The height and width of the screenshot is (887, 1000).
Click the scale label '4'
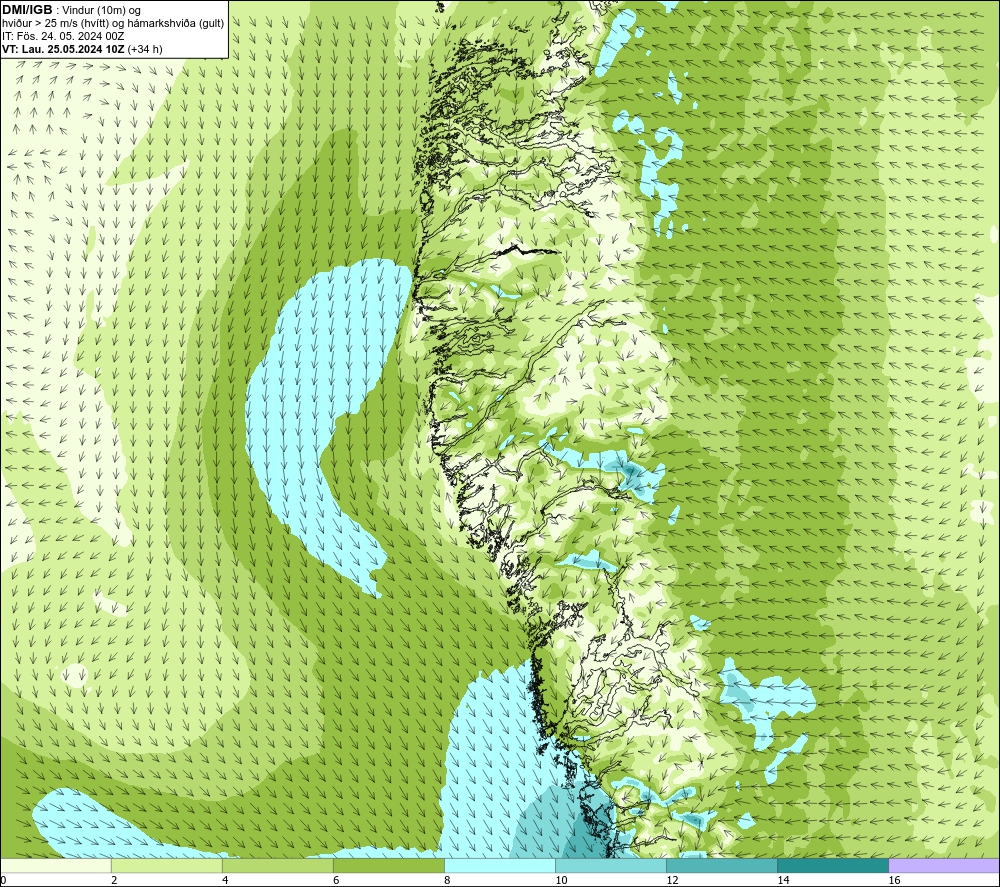[225, 880]
